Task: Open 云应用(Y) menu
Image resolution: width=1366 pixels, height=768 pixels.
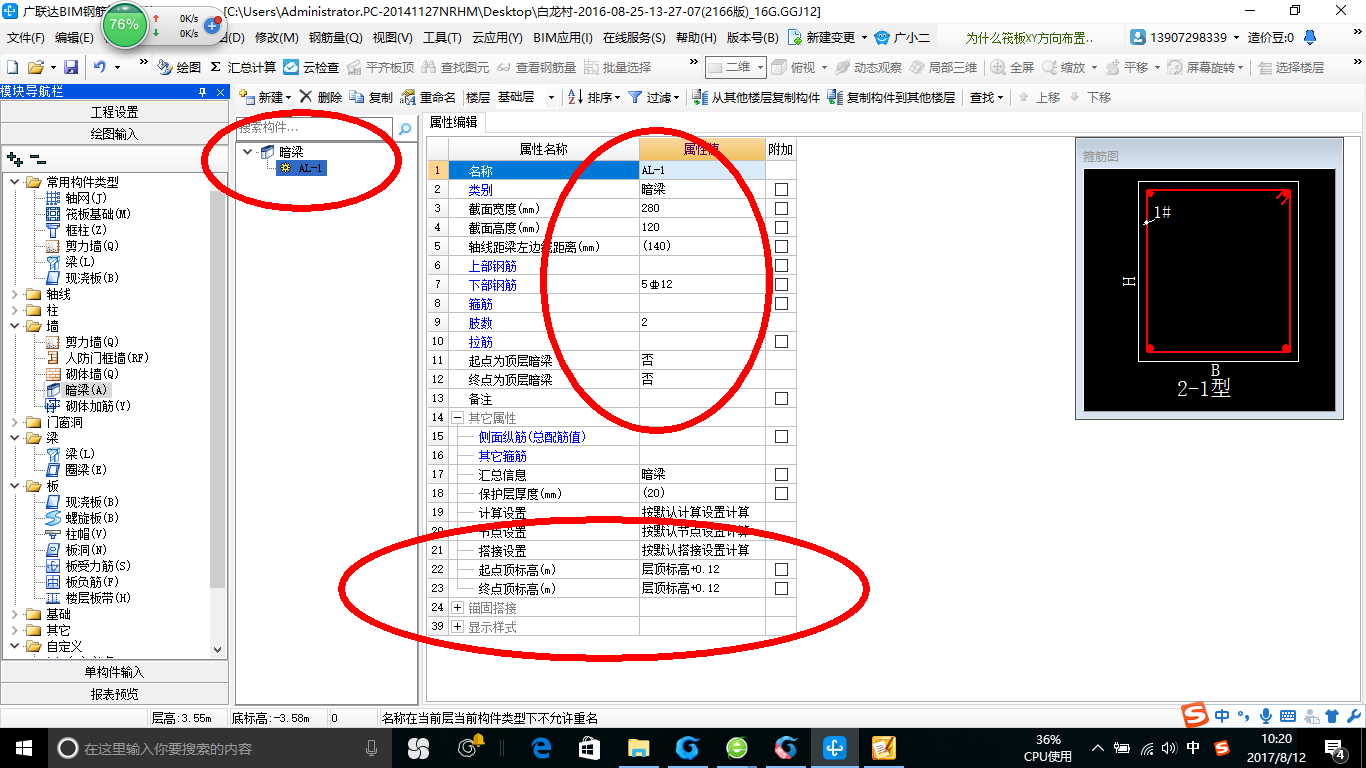Action: pos(497,37)
